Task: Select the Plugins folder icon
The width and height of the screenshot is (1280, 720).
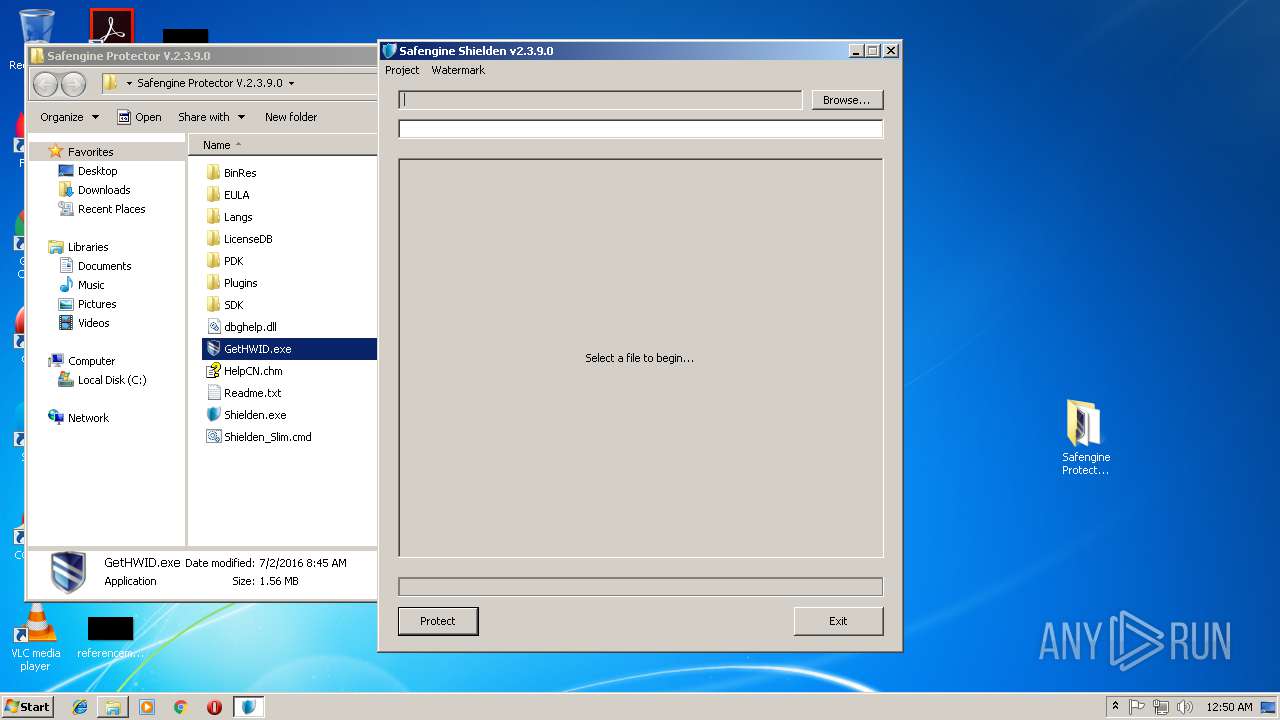Action: [x=213, y=283]
